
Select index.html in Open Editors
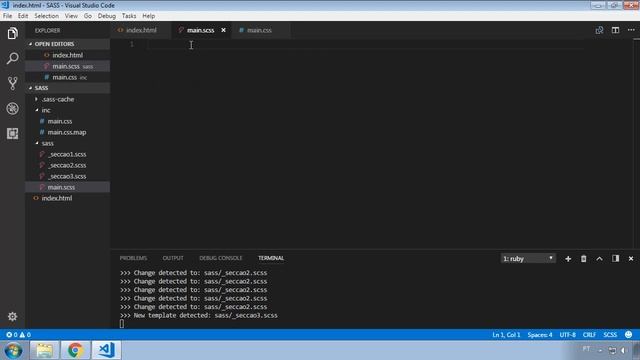(x=67, y=55)
